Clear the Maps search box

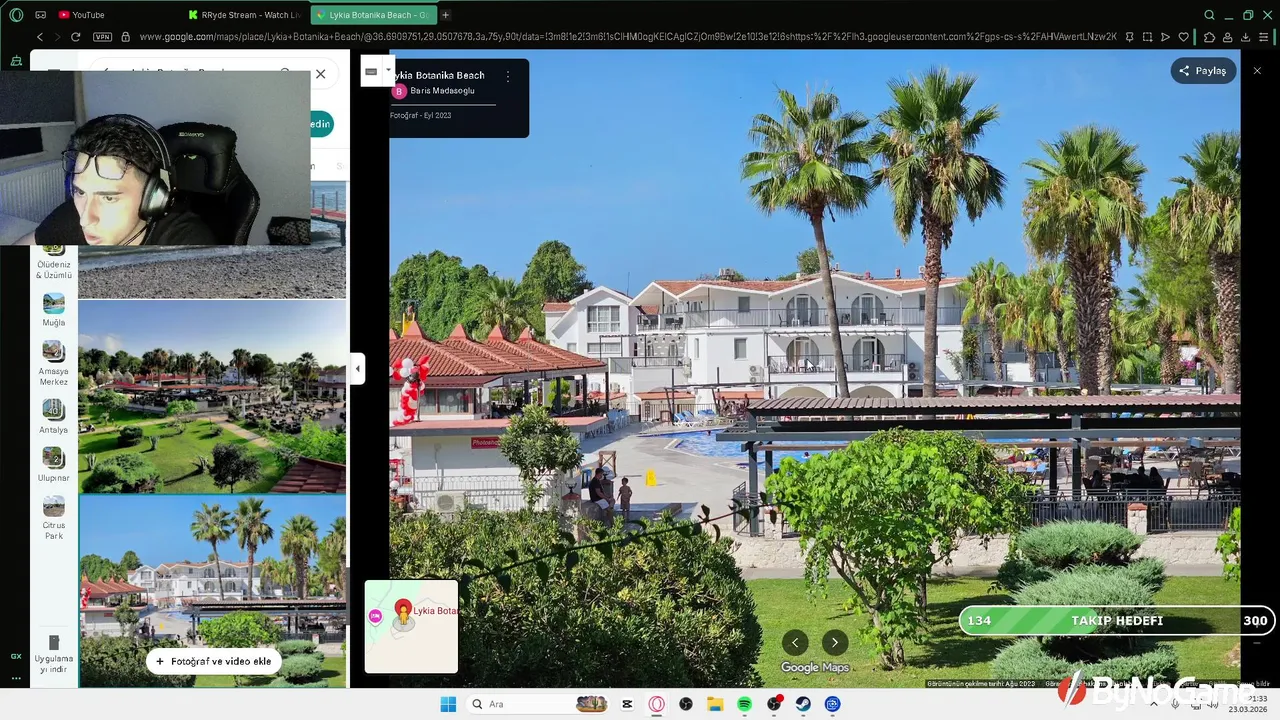click(320, 74)
